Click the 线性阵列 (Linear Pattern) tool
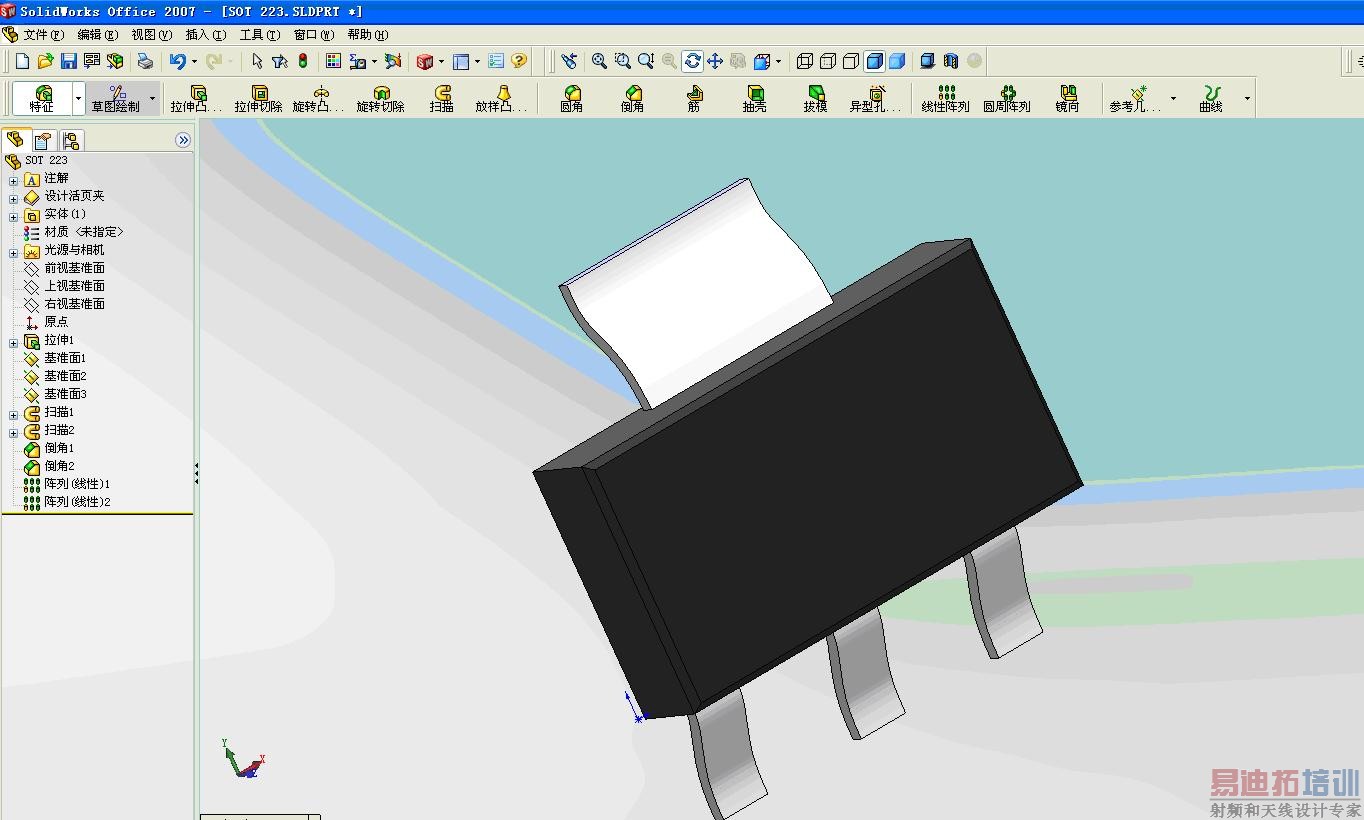1364x820 pixels. pos(945,98)
